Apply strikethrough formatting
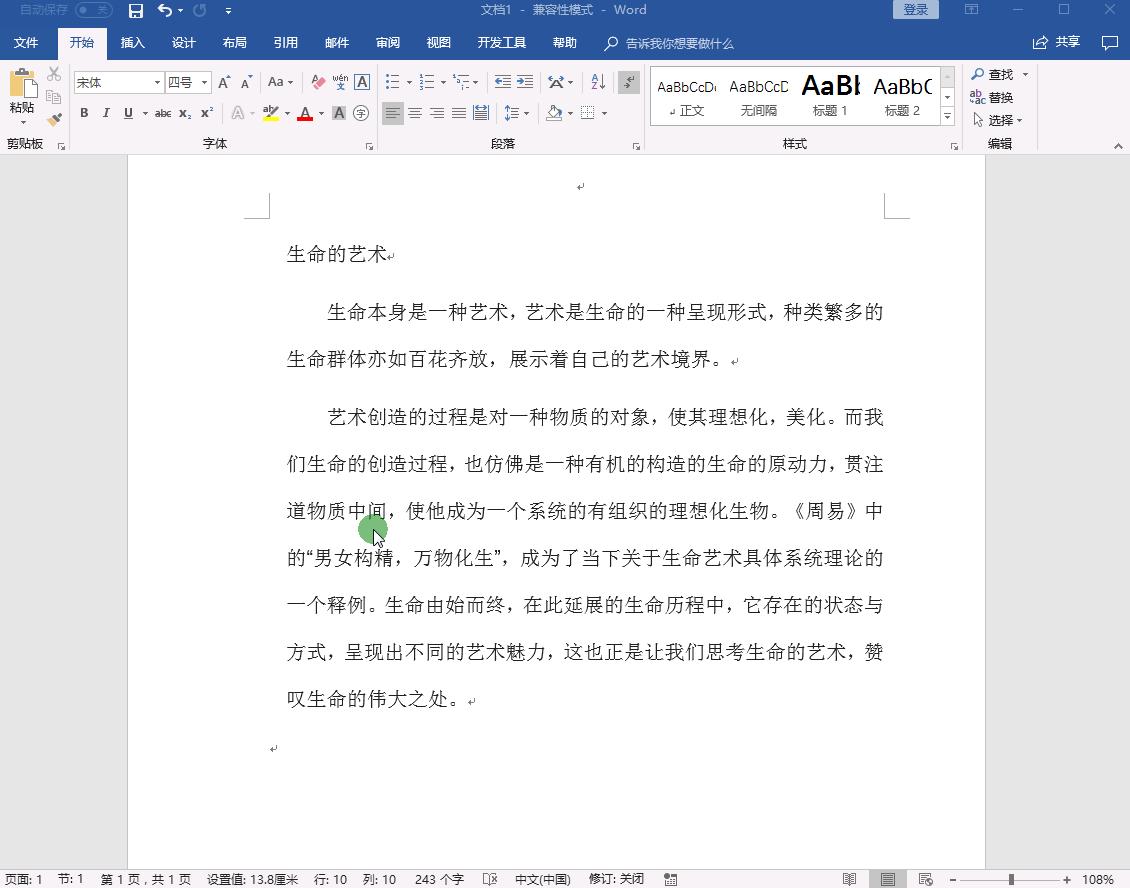1130x888 pixels. click(163, 114)
